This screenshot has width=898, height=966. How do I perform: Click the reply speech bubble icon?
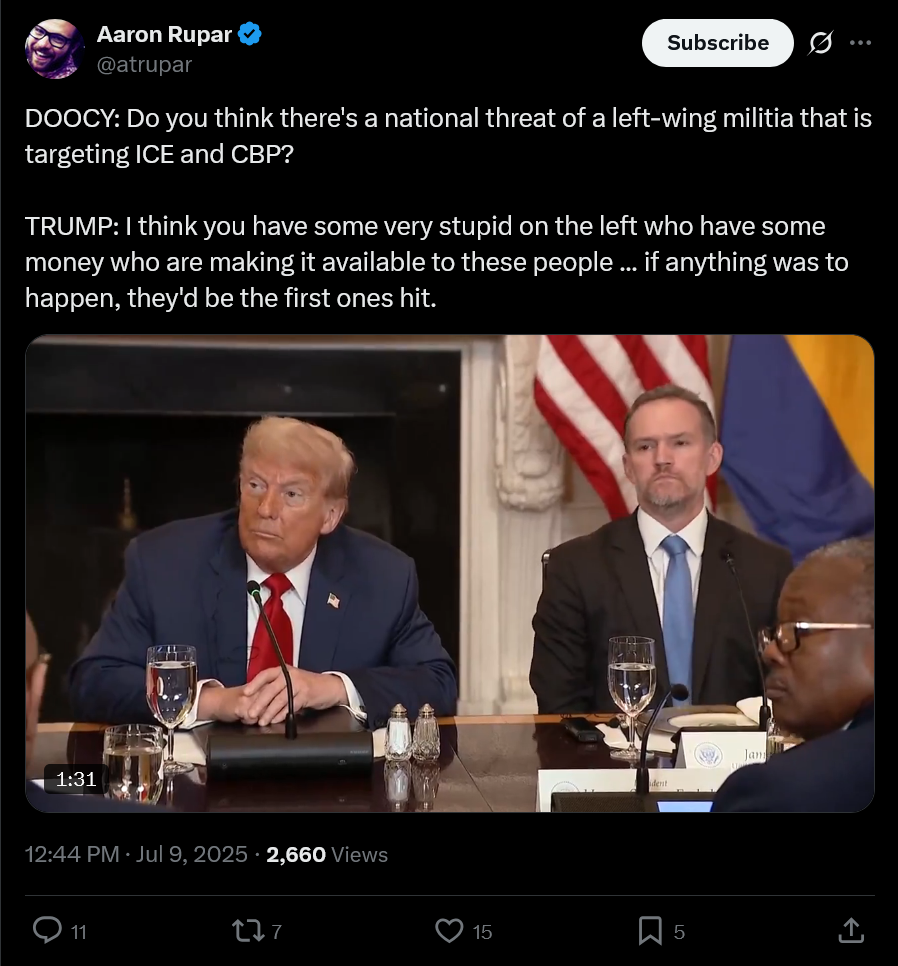click(47, 930)
